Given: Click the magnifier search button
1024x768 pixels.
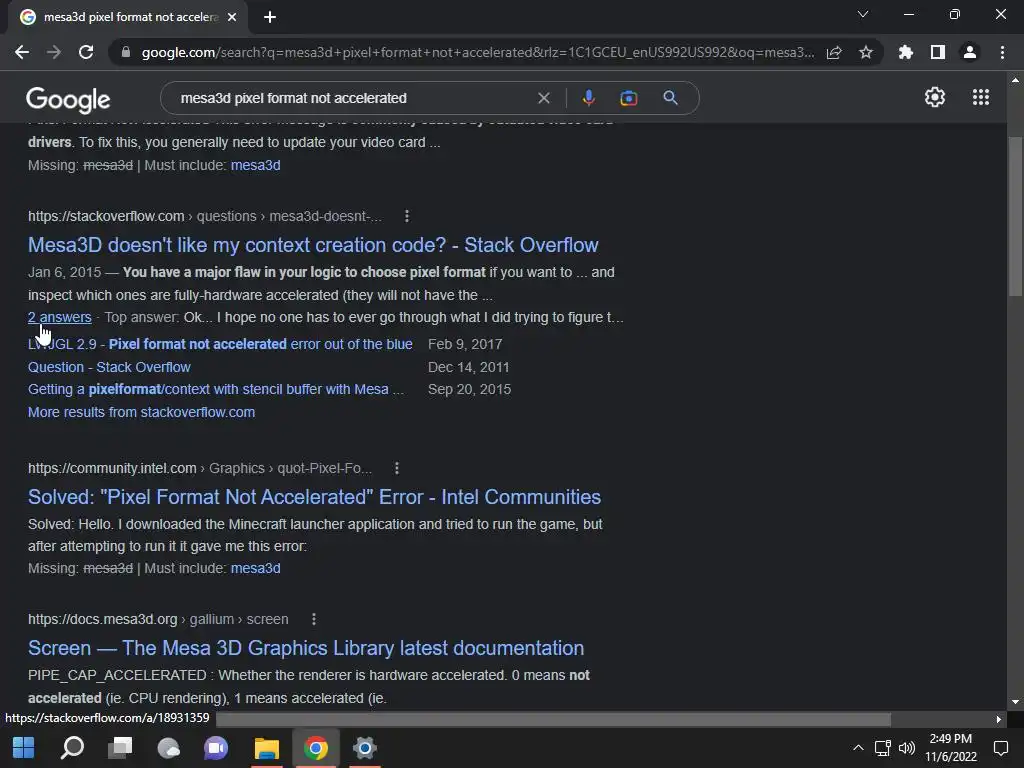Looking at the screenshot, I should point(670,98).
